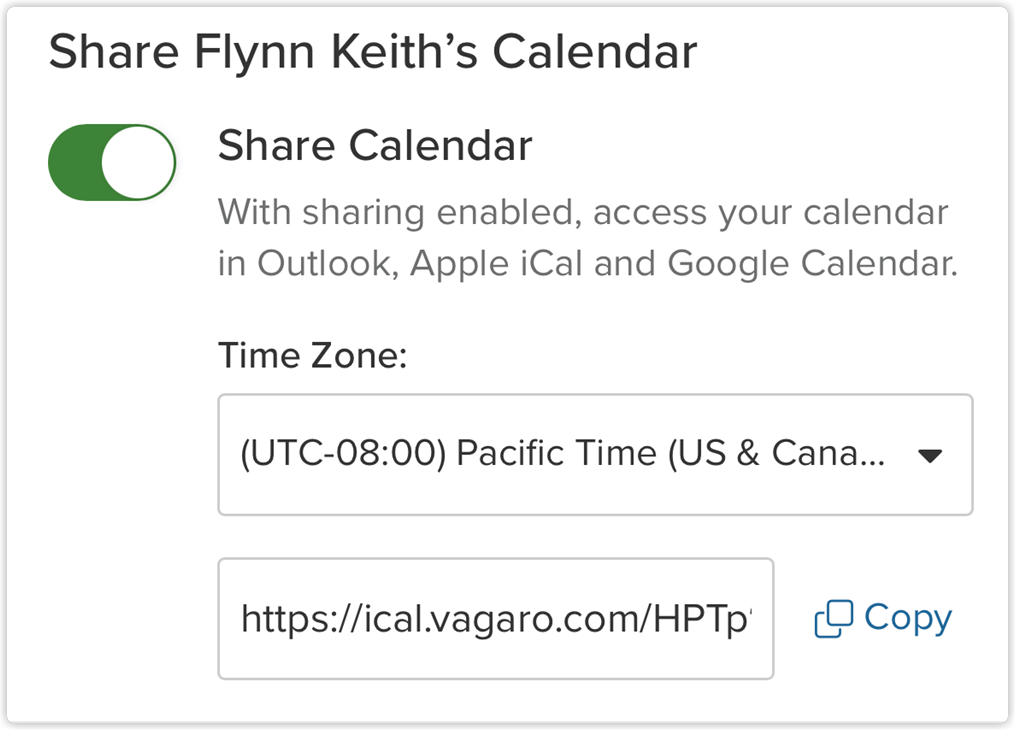Click the white knob of the green switch
Image resolution: width=1016 pixels, height=731 pixels.
(x=139, y=162)
